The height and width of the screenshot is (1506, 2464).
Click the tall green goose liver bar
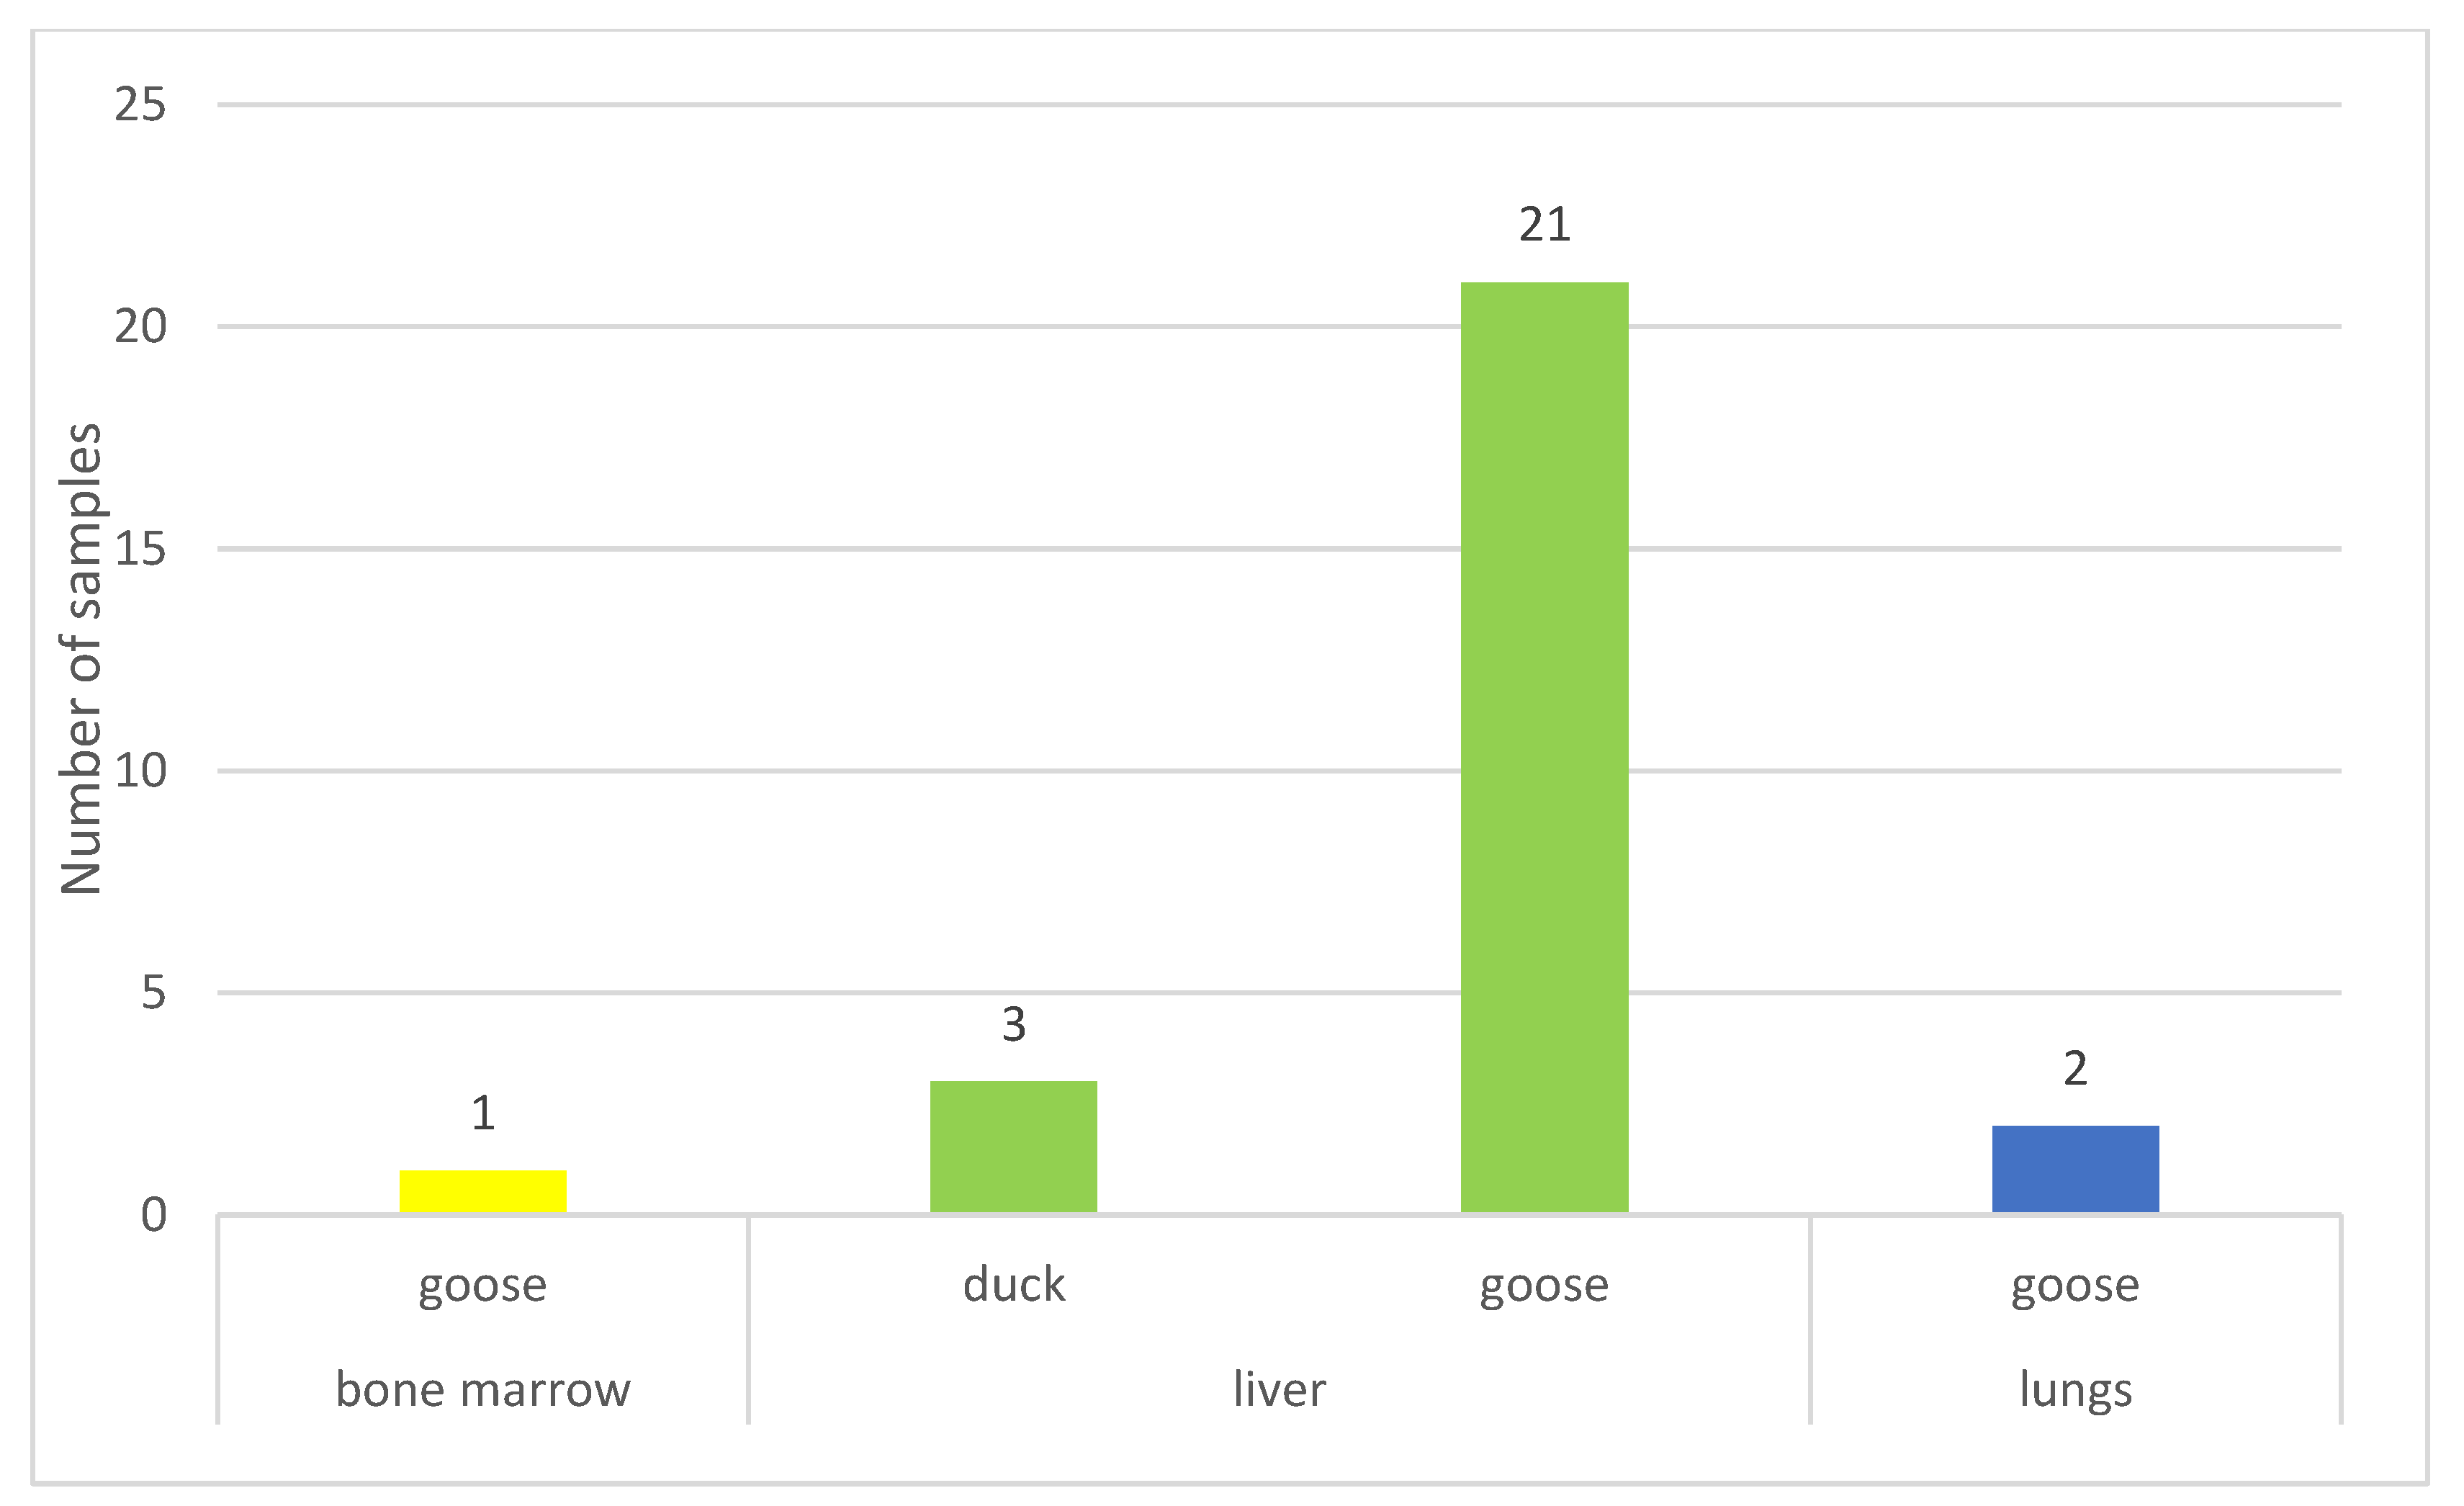pyautogui.click(x=1544, y=747)
